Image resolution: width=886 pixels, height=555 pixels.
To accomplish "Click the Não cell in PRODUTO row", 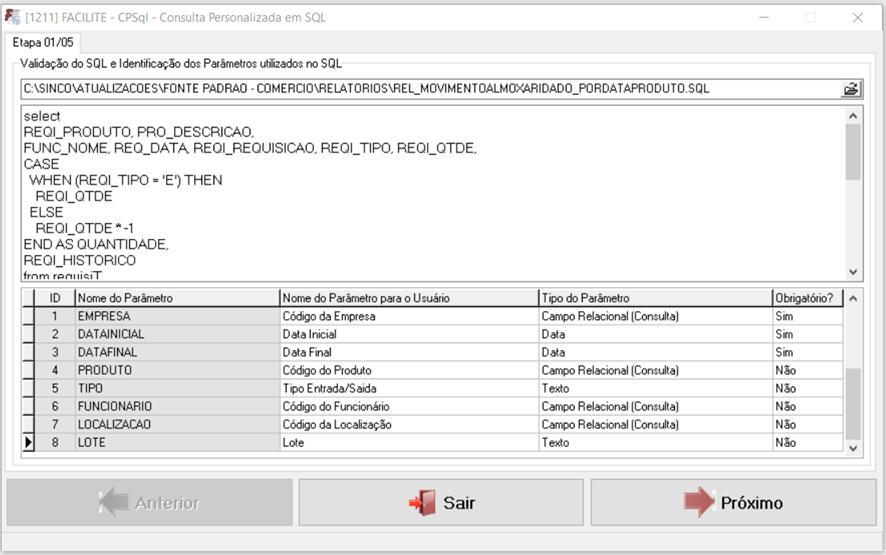I will (807, 370).
